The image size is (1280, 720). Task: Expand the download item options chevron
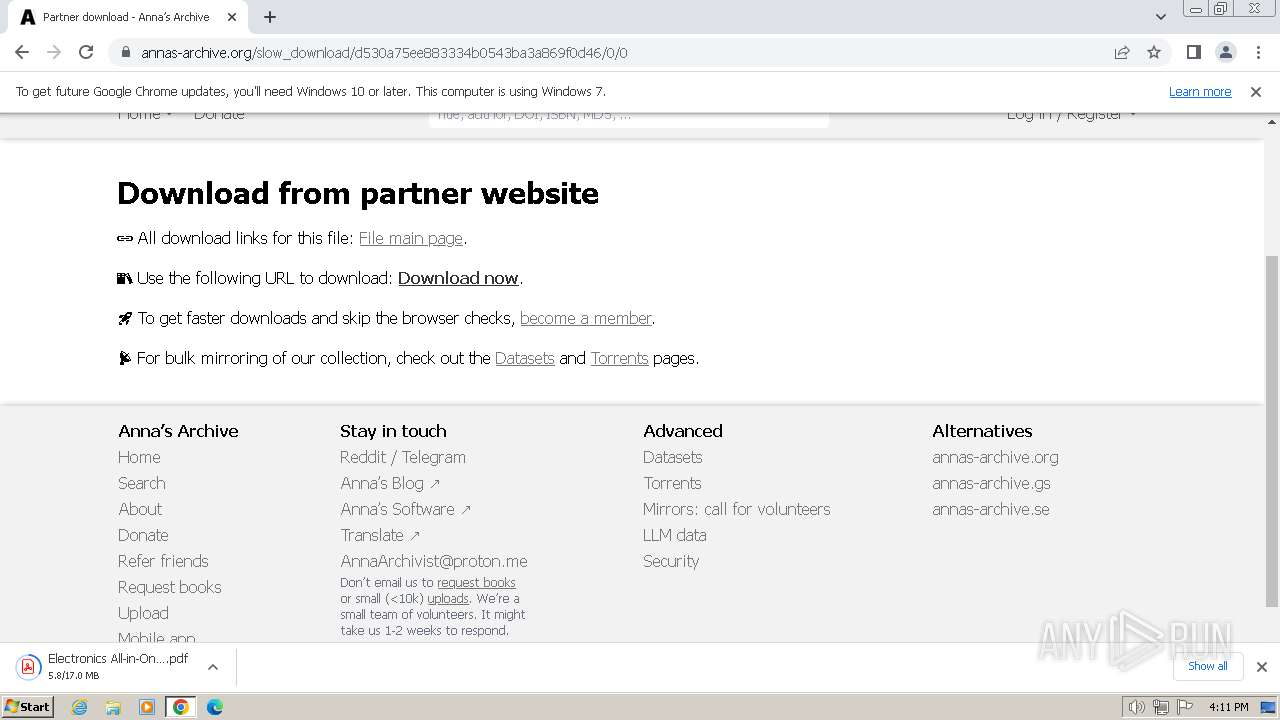[x=213, y=666]
